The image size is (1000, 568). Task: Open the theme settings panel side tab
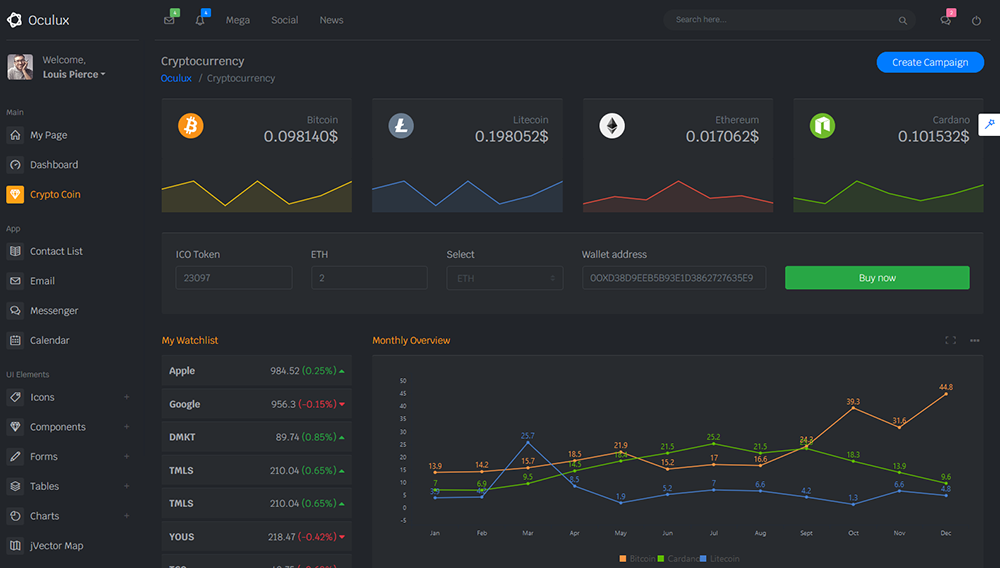click(x=989, y=124)
